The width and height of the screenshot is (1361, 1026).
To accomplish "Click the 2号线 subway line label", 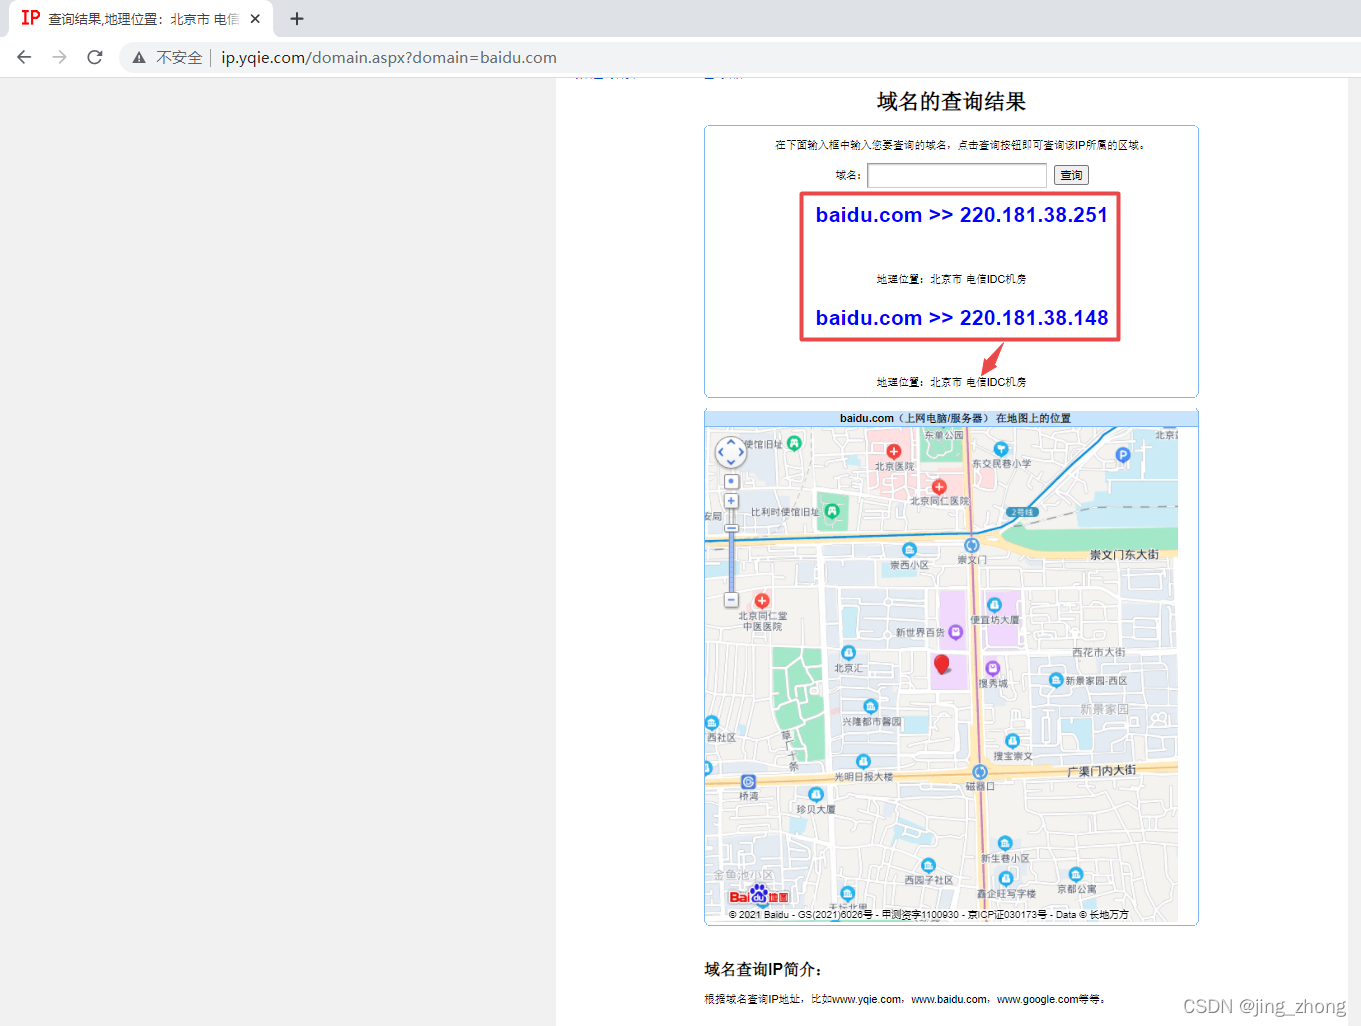I will coord(1022,512).
